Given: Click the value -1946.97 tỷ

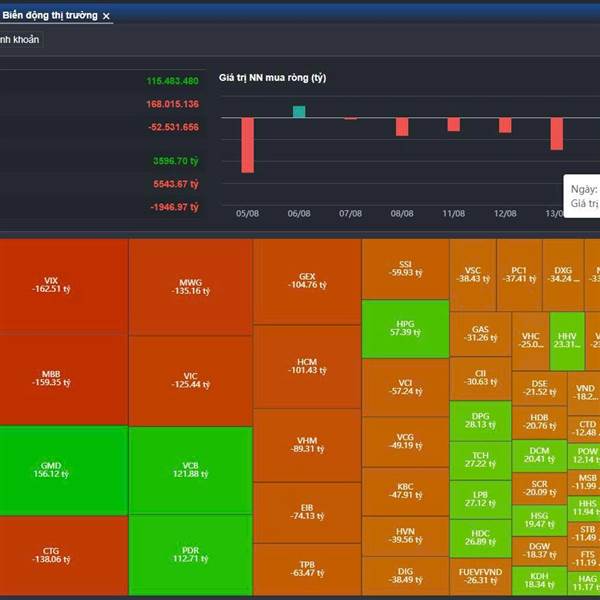Looking at the screenshot, I should [174, 207].
